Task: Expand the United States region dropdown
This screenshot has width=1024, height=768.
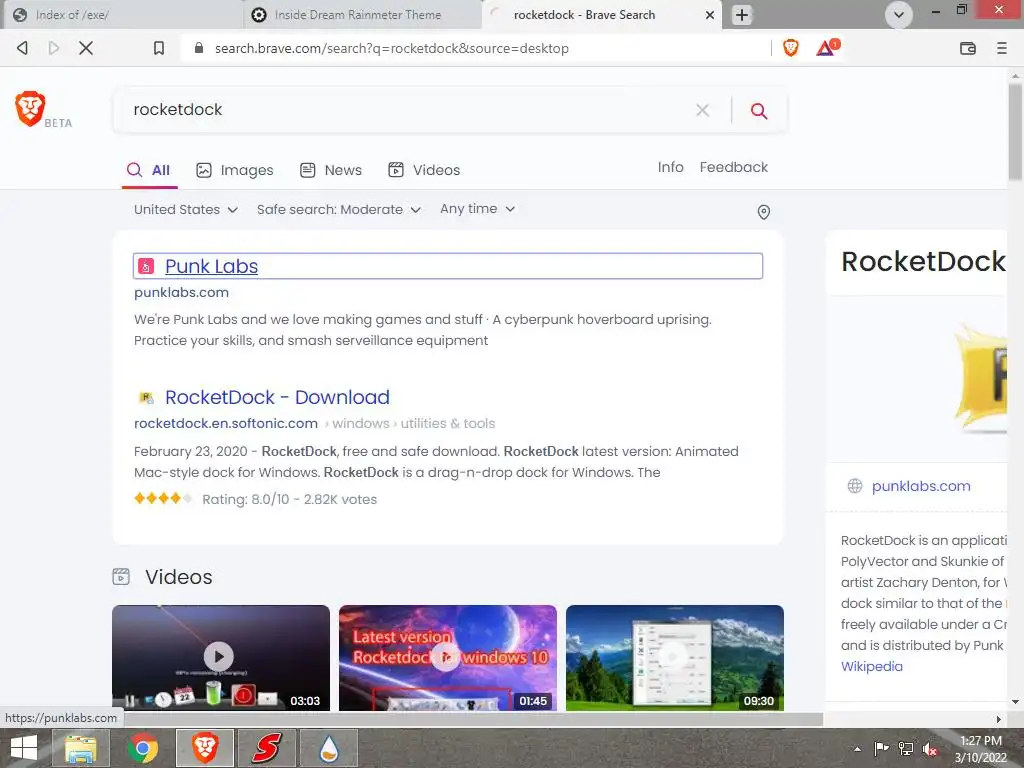Action: click(x=186, y=210)
